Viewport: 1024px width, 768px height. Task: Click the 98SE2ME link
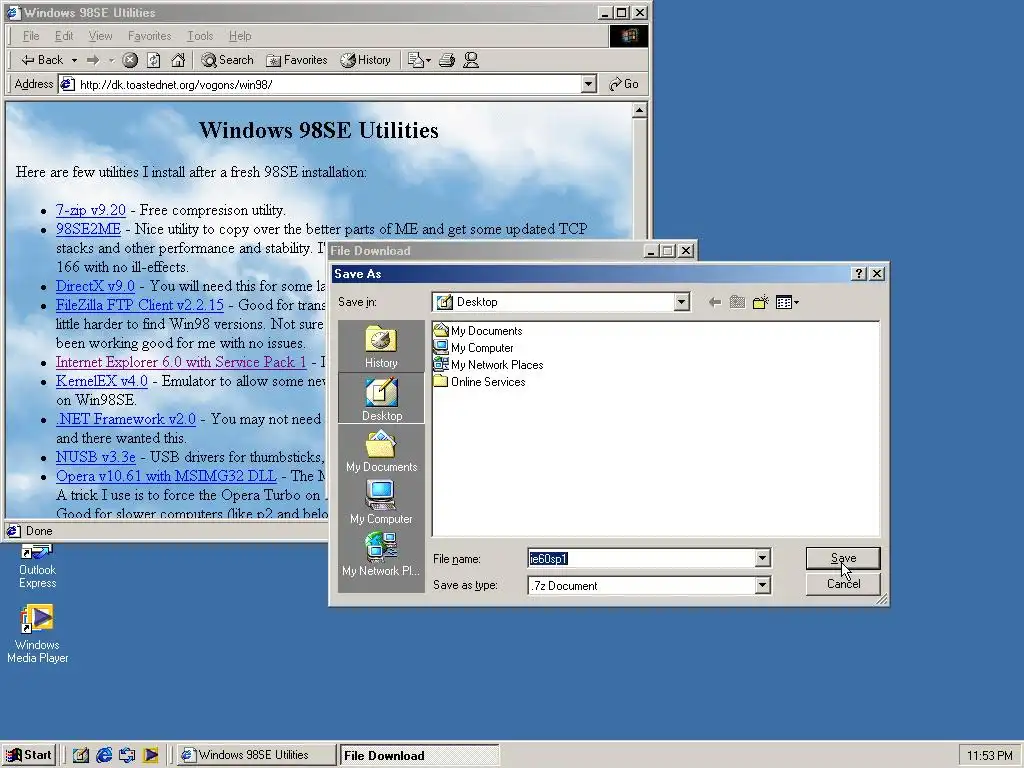88,229
